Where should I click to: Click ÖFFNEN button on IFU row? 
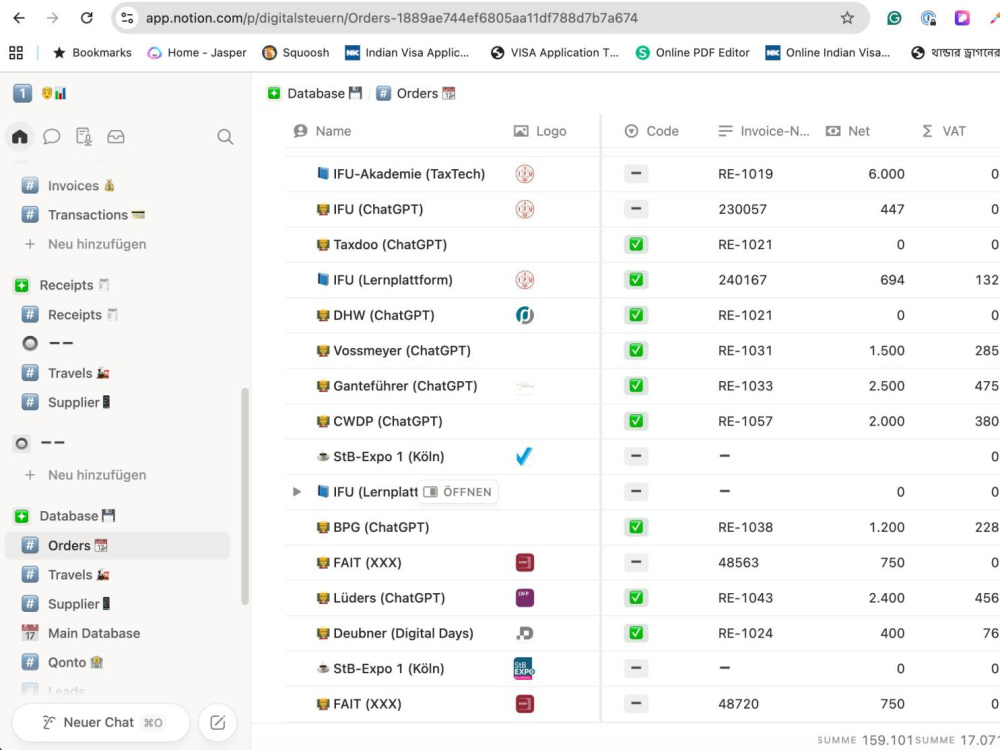(458, 492)
